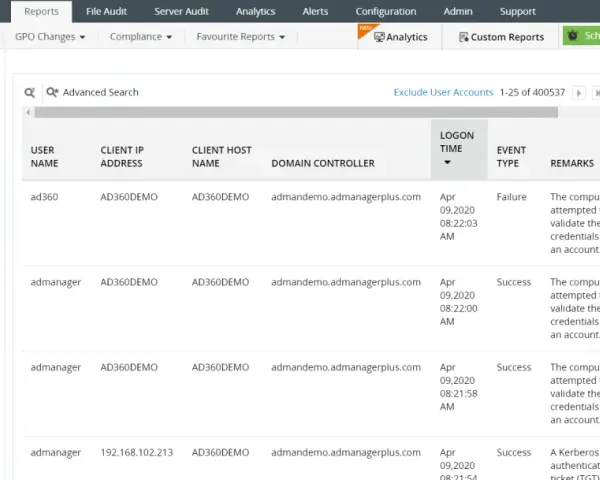Go to next page arrow
This screenshot has height=480, width=600.
pos(579,93)
